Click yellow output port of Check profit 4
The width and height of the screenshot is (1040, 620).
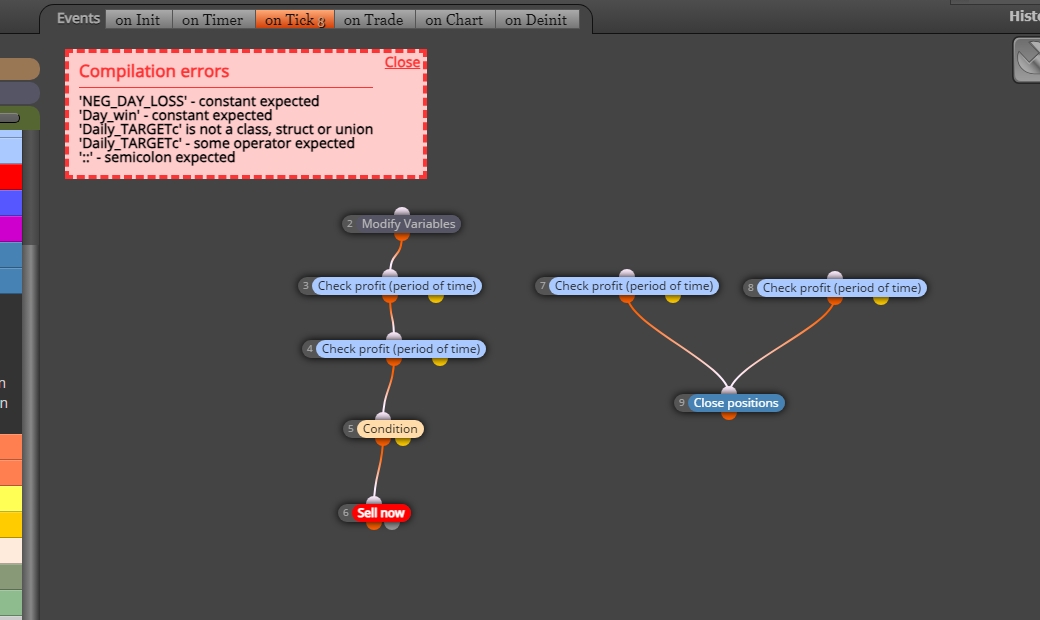pos(440,361)
